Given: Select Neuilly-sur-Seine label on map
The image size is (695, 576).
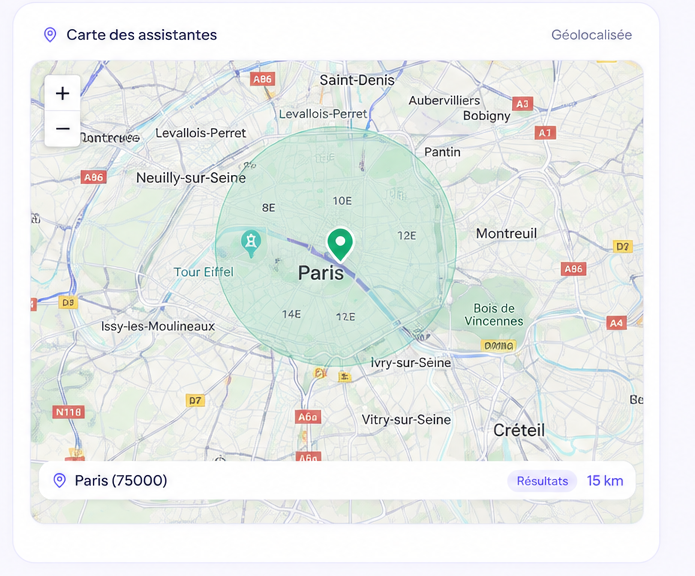Looking at the screenshot, I should (191, 178).
